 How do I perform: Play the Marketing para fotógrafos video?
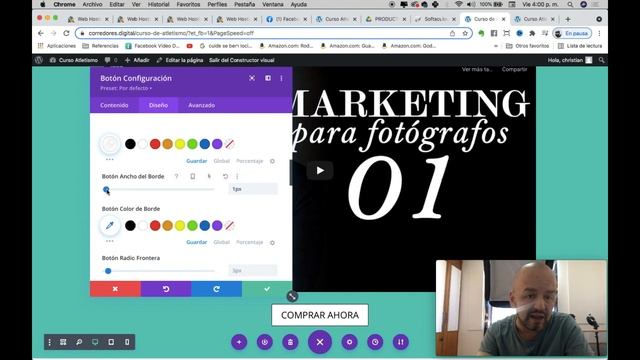320,171
